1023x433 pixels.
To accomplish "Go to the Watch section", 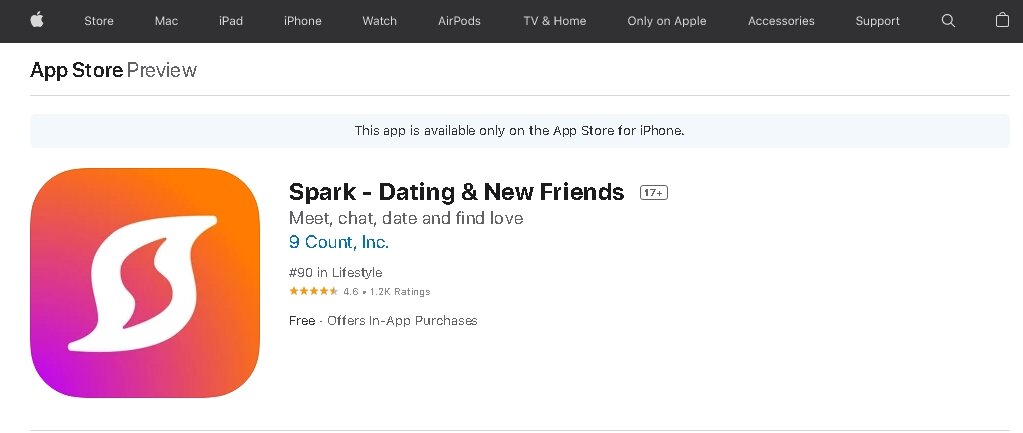I will [380, 21].
